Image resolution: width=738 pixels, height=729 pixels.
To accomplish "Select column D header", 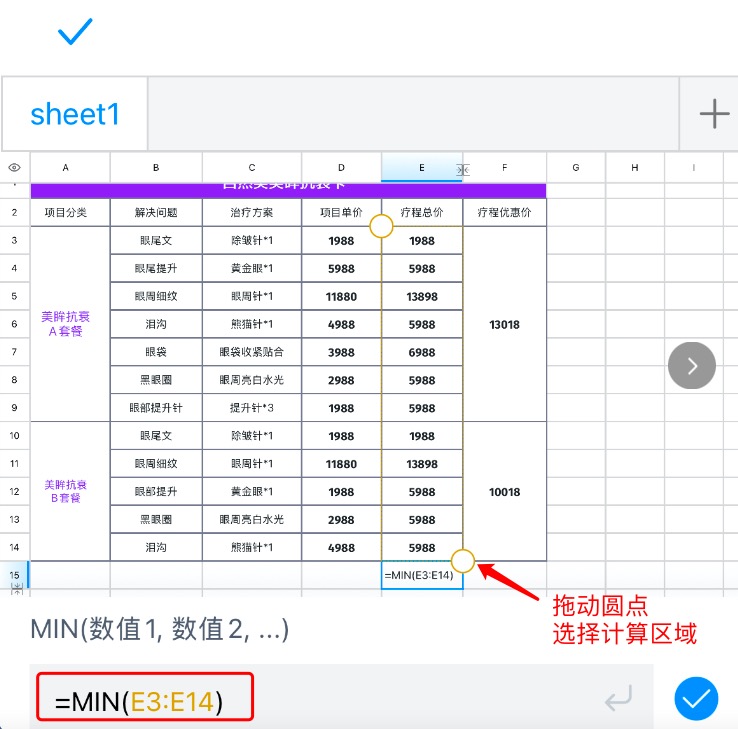I will (341, 168).
